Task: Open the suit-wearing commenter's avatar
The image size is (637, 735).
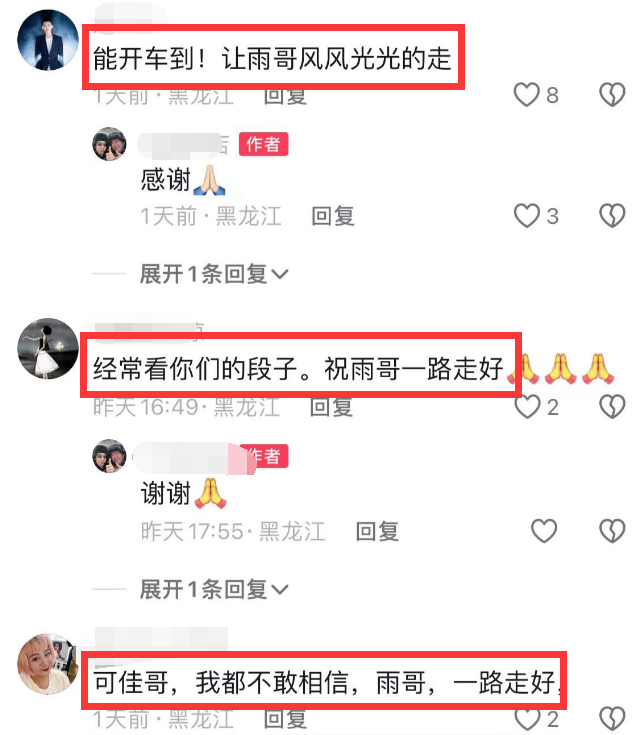Action: tap(48, 40)
